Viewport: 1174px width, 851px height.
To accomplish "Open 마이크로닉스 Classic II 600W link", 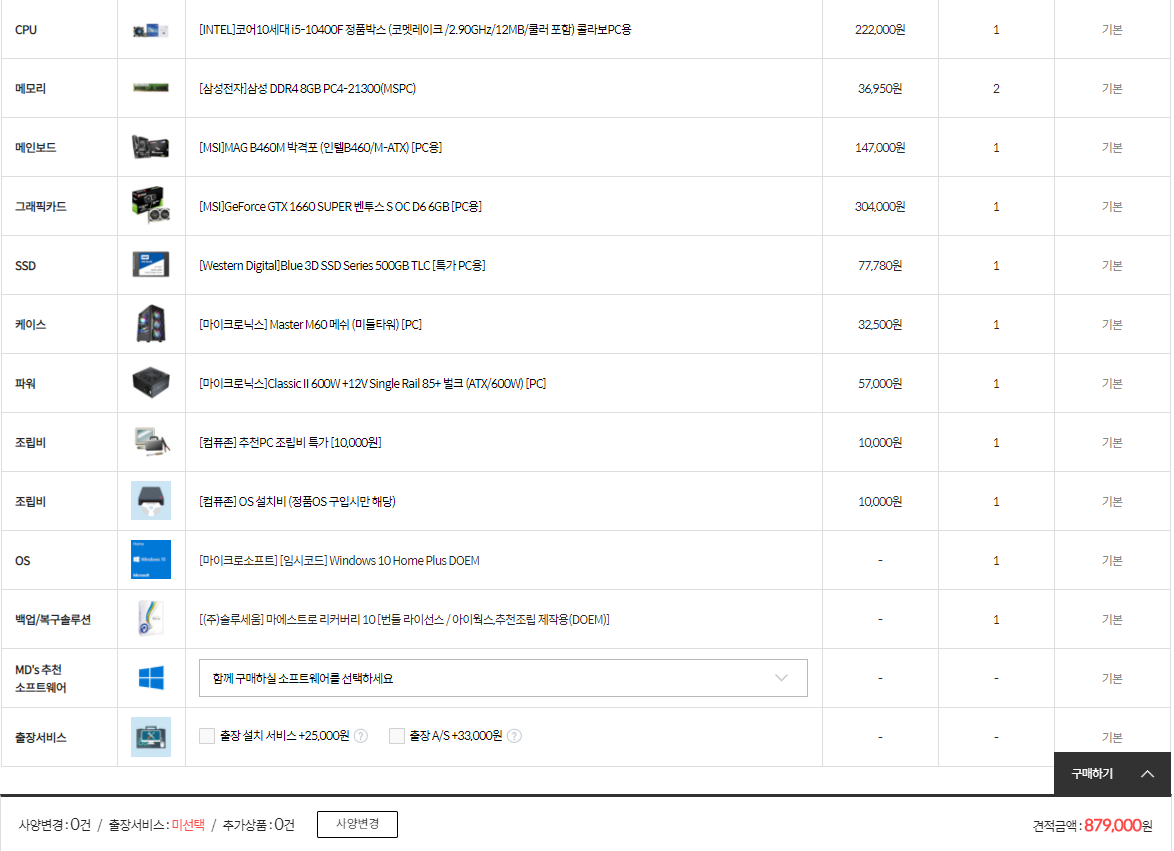I will click(x=372, y=384).
